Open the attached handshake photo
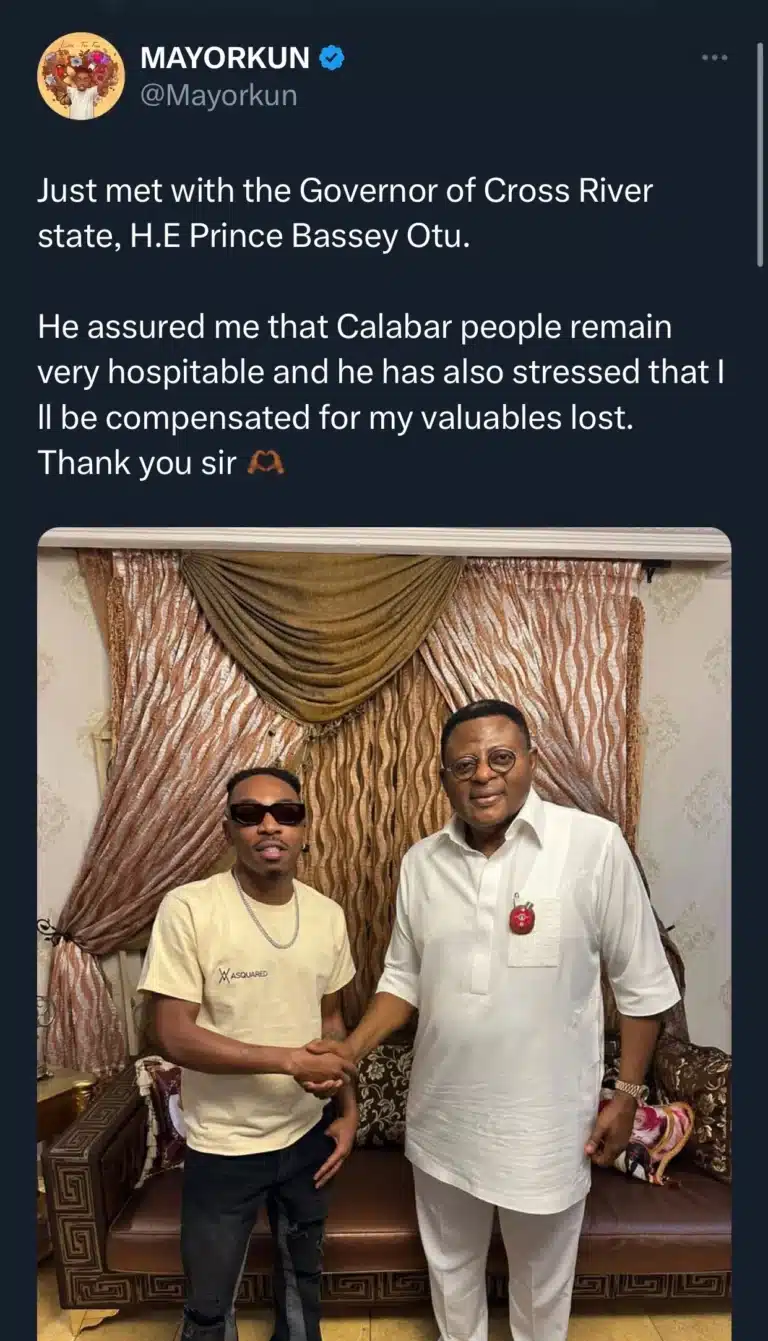768x1341 pixels. click(x=384, y=934)
